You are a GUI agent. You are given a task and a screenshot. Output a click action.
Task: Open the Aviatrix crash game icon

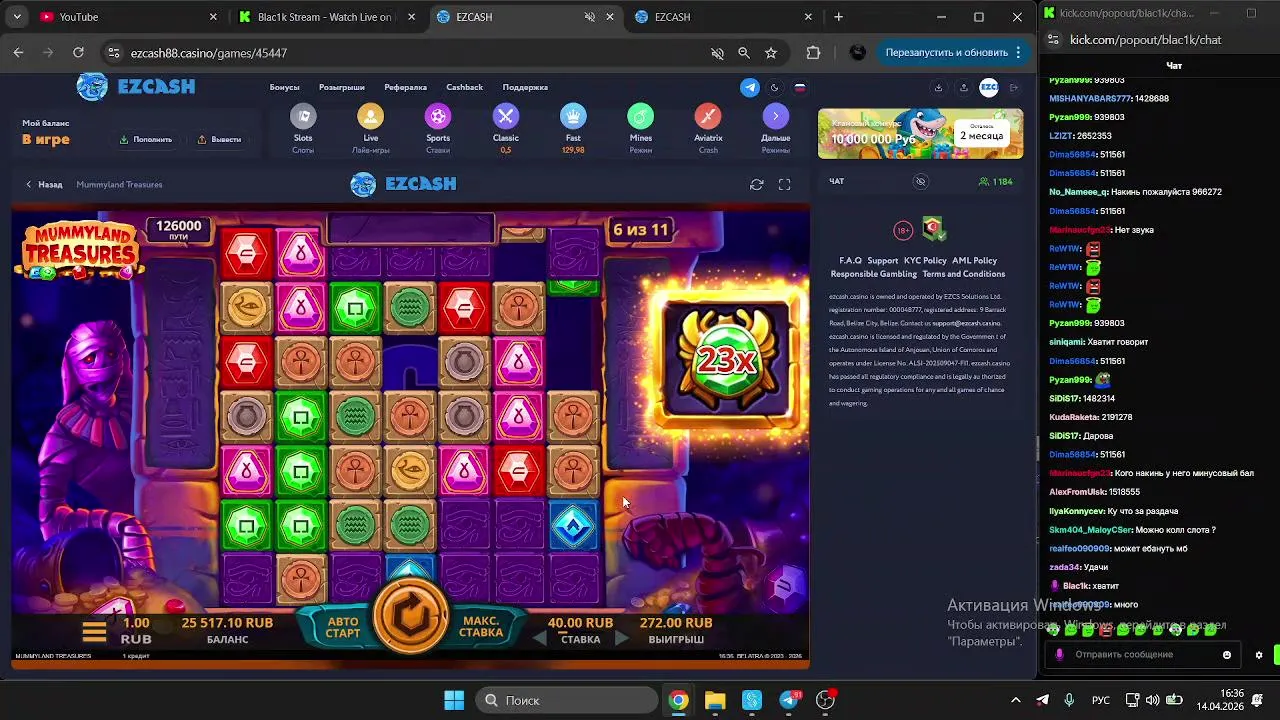708,117
